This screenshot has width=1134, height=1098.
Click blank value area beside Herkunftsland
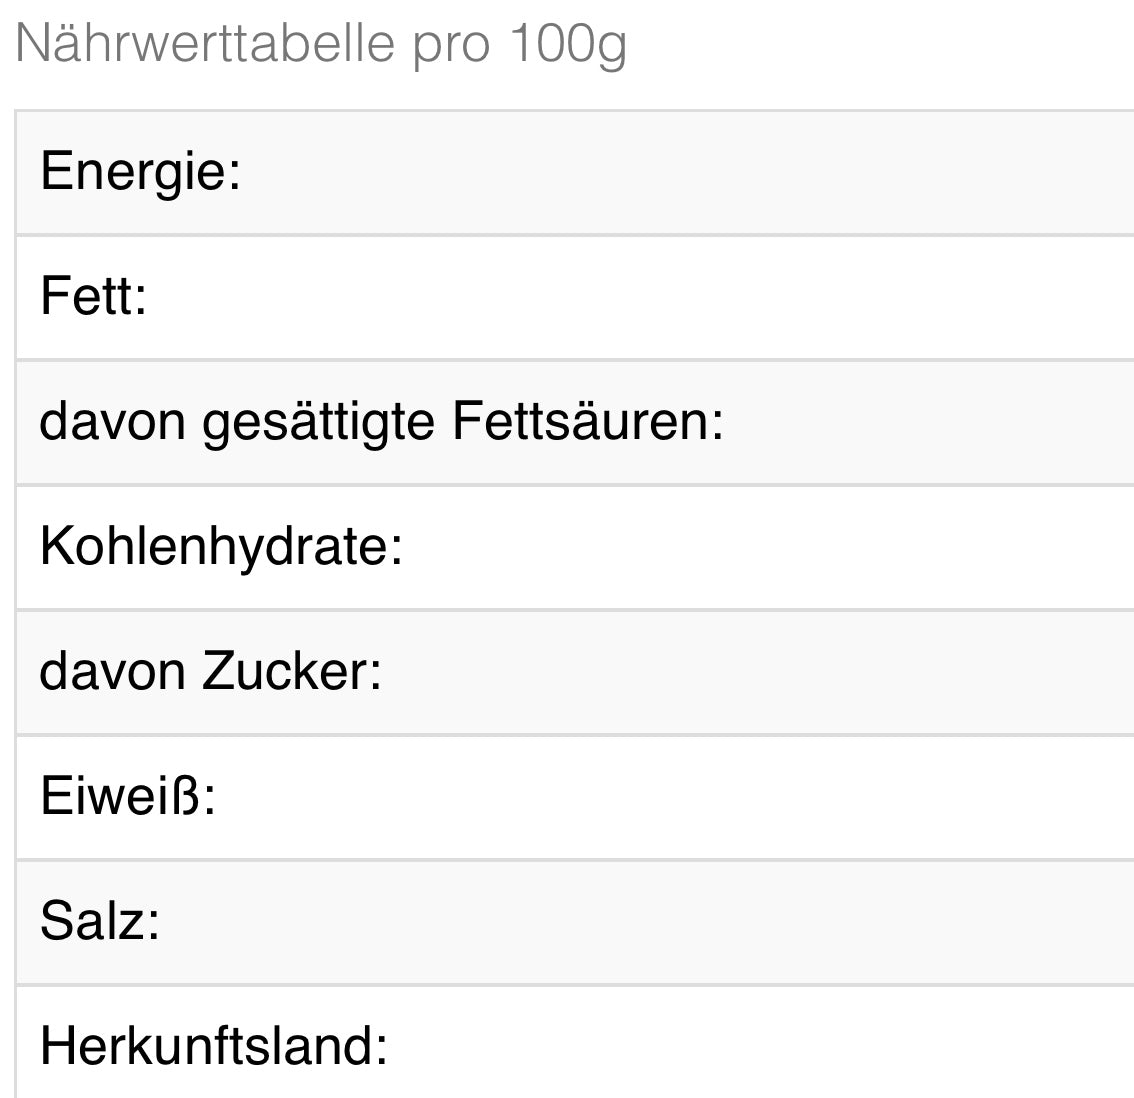pyautogui.click(x=800, y=1046)
